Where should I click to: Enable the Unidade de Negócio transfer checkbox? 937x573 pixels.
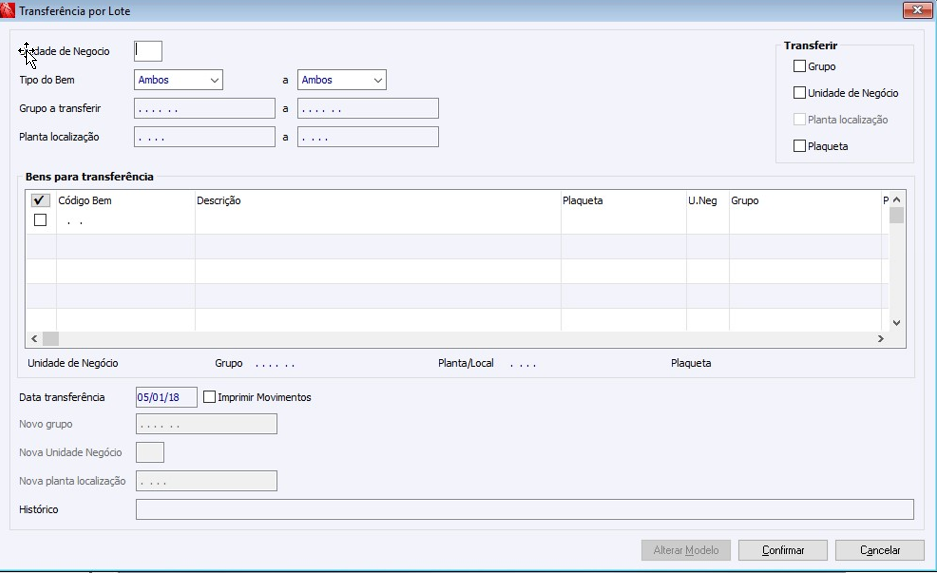point(800,93)
